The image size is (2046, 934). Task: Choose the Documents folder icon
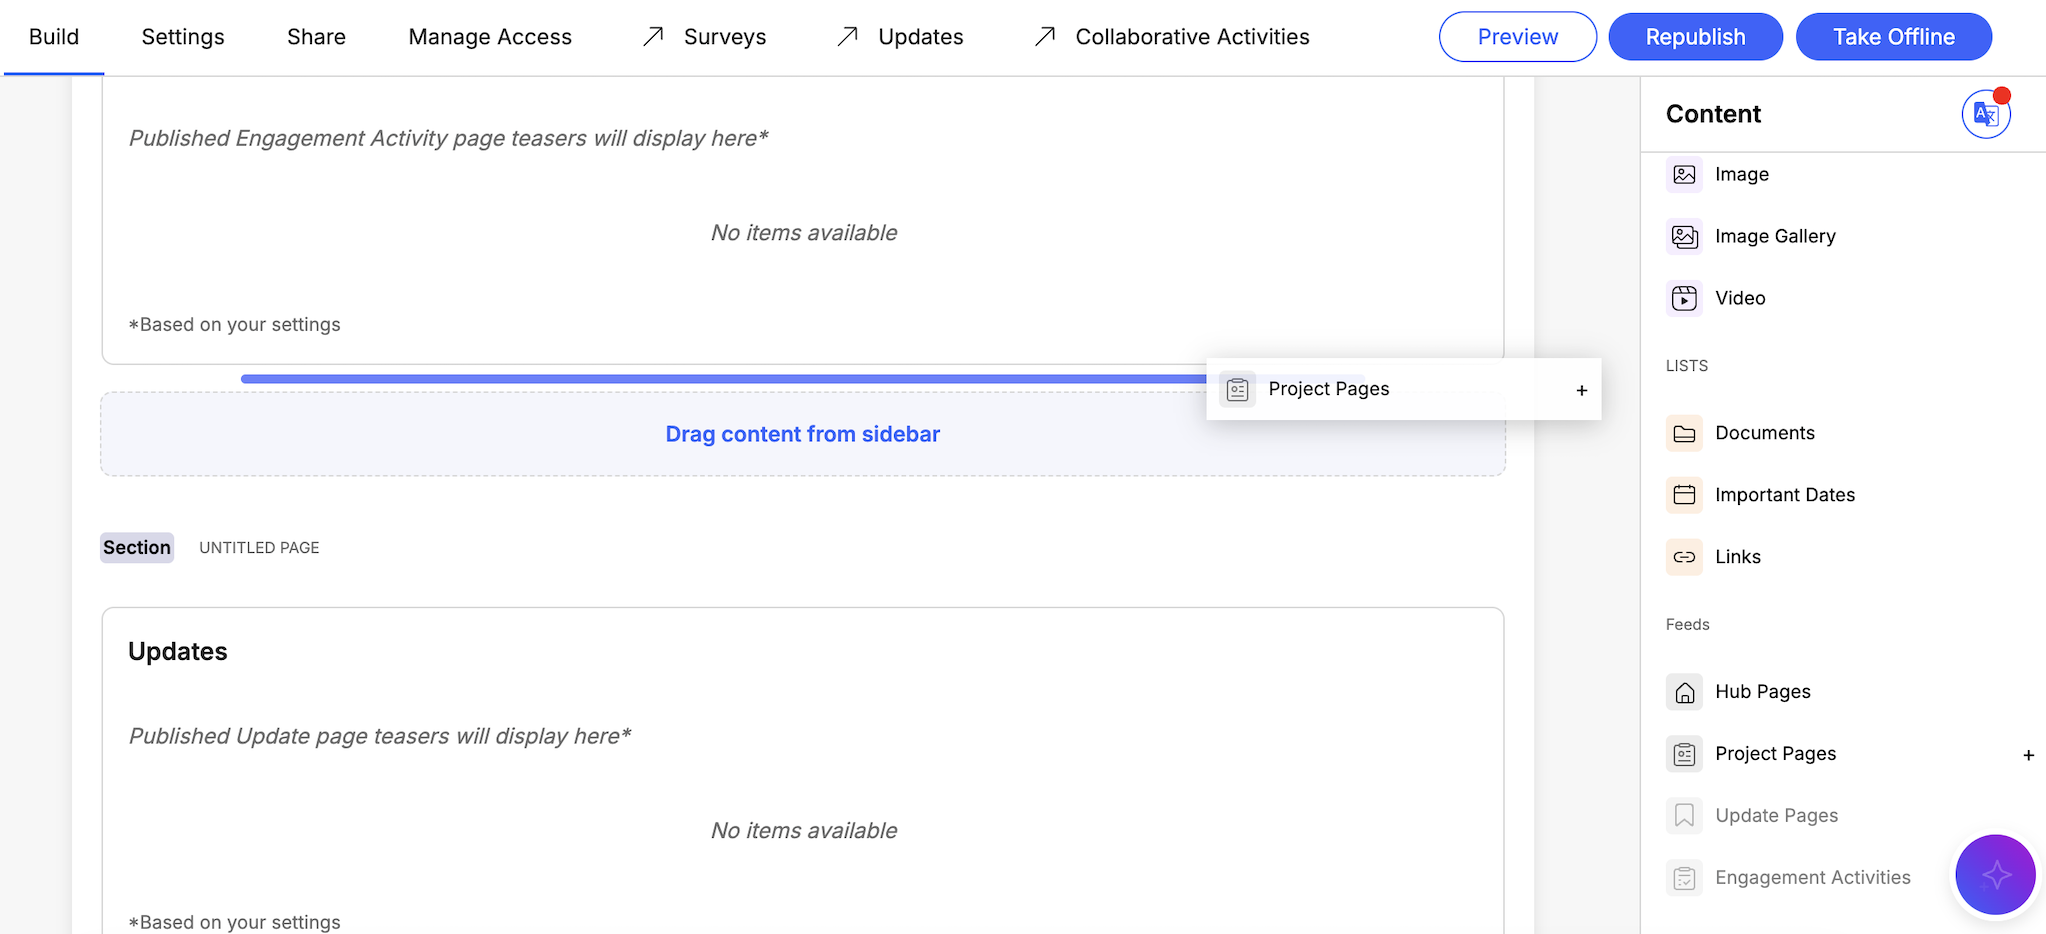coord(1684,433)
